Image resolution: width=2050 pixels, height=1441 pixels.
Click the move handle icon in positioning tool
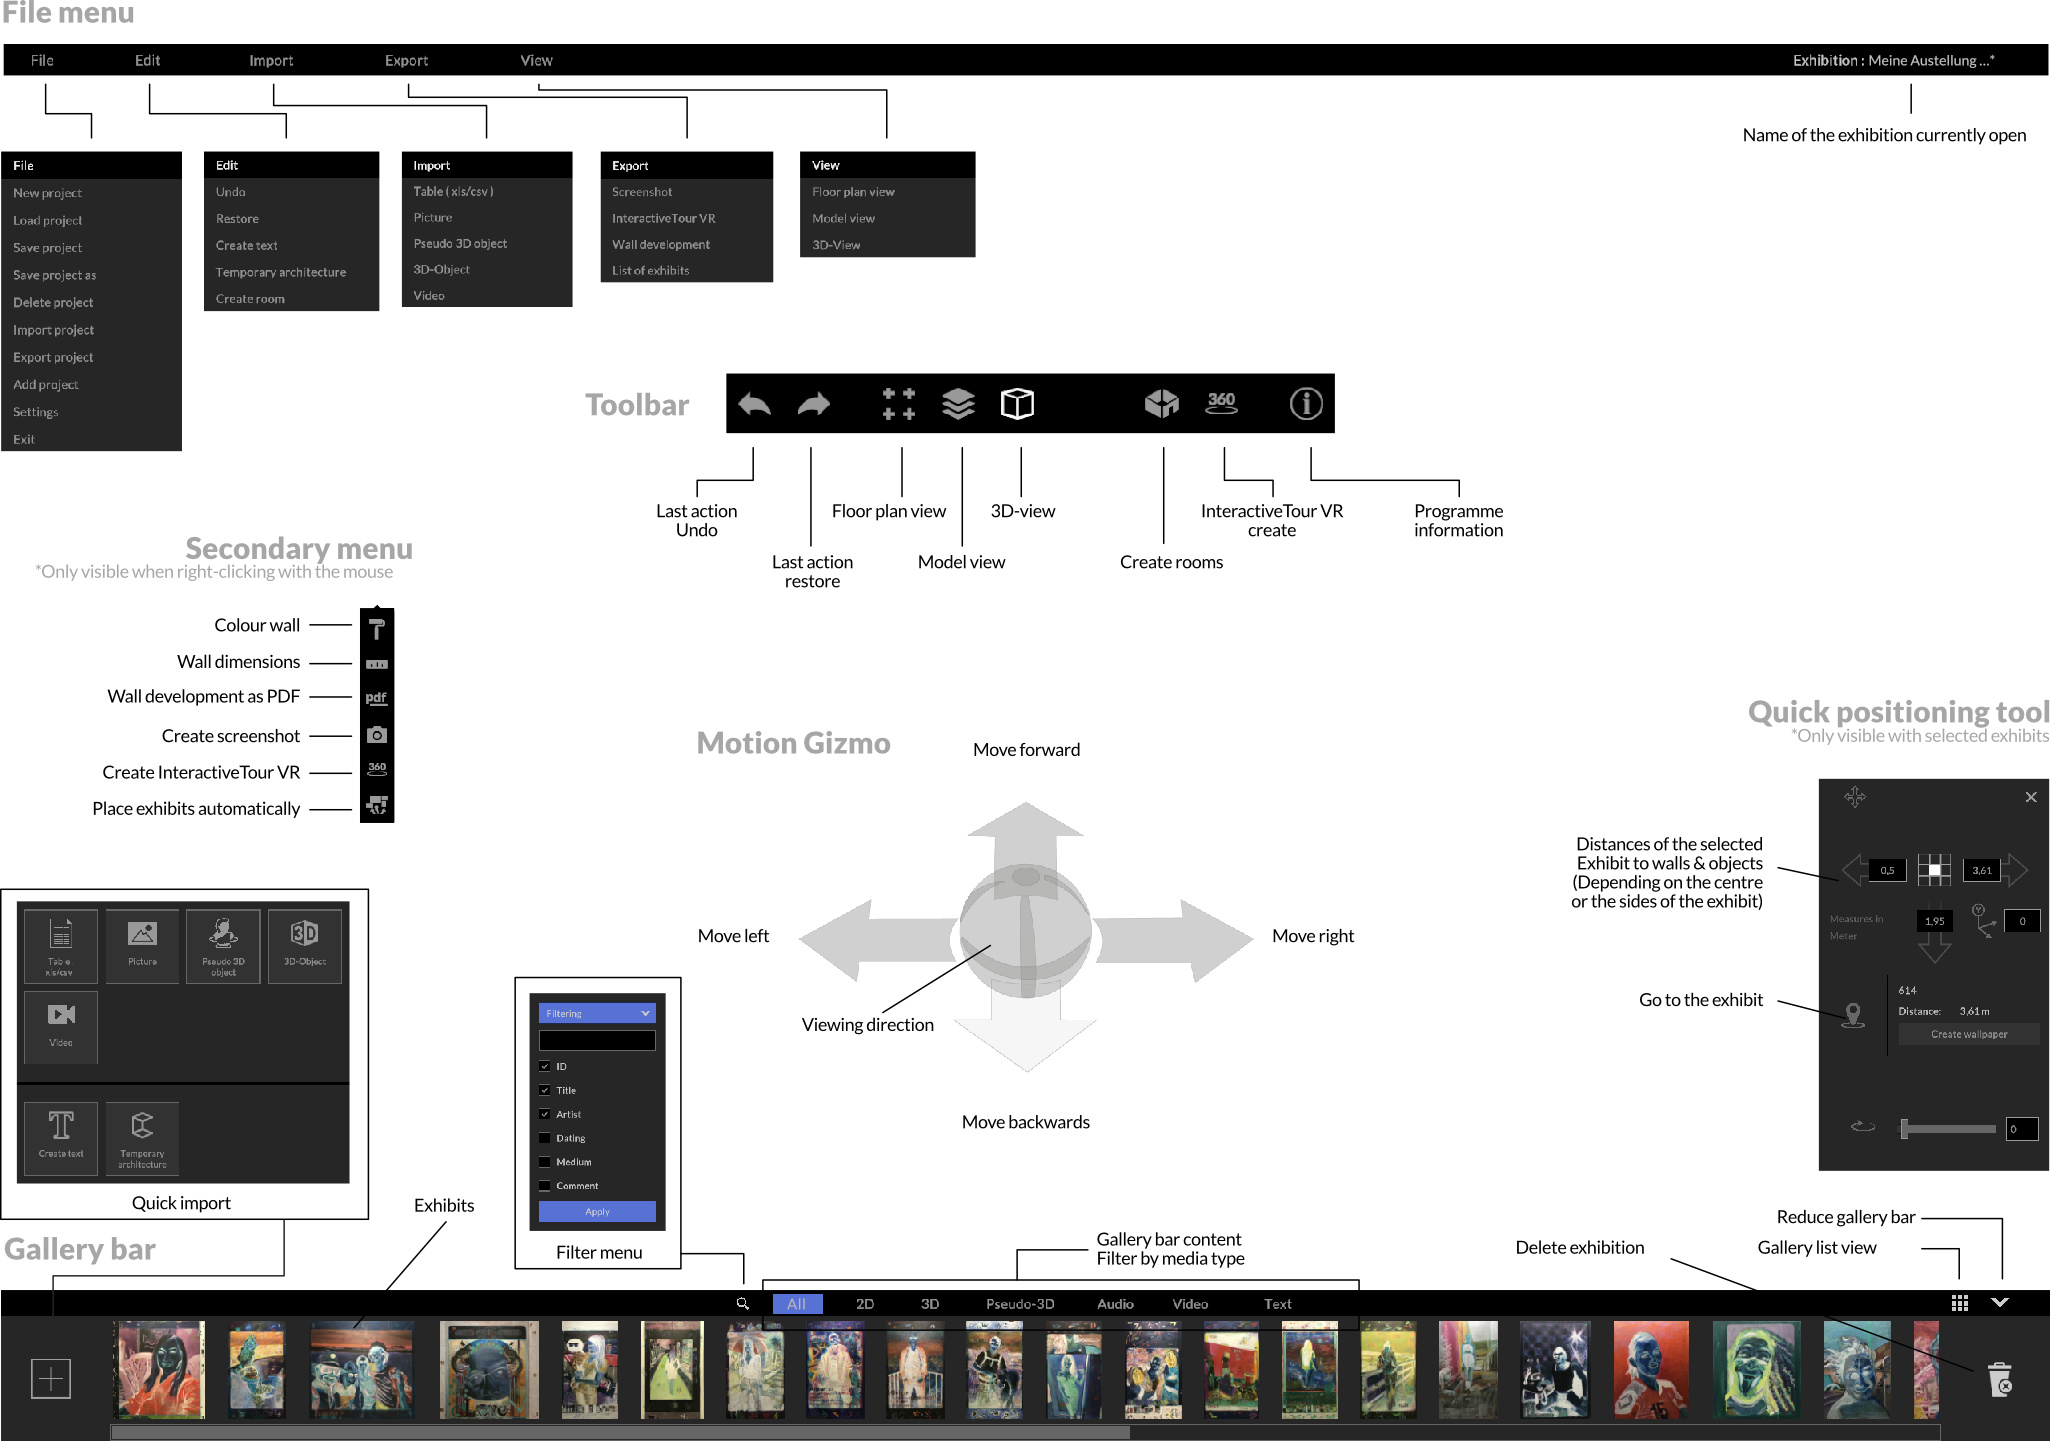coord(1855,797)
